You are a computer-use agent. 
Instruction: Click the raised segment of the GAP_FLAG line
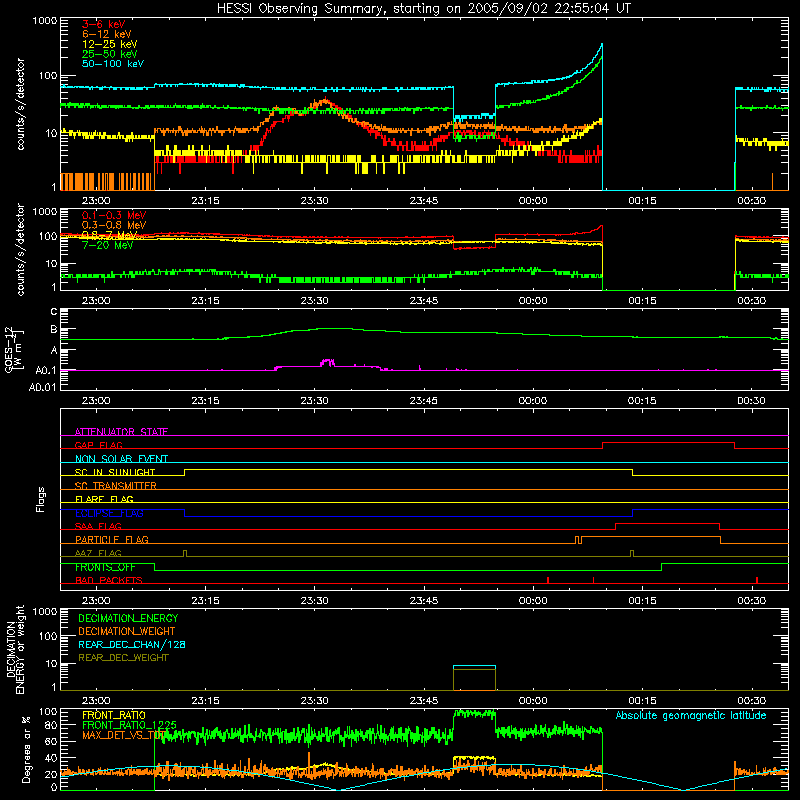point(668,443)
